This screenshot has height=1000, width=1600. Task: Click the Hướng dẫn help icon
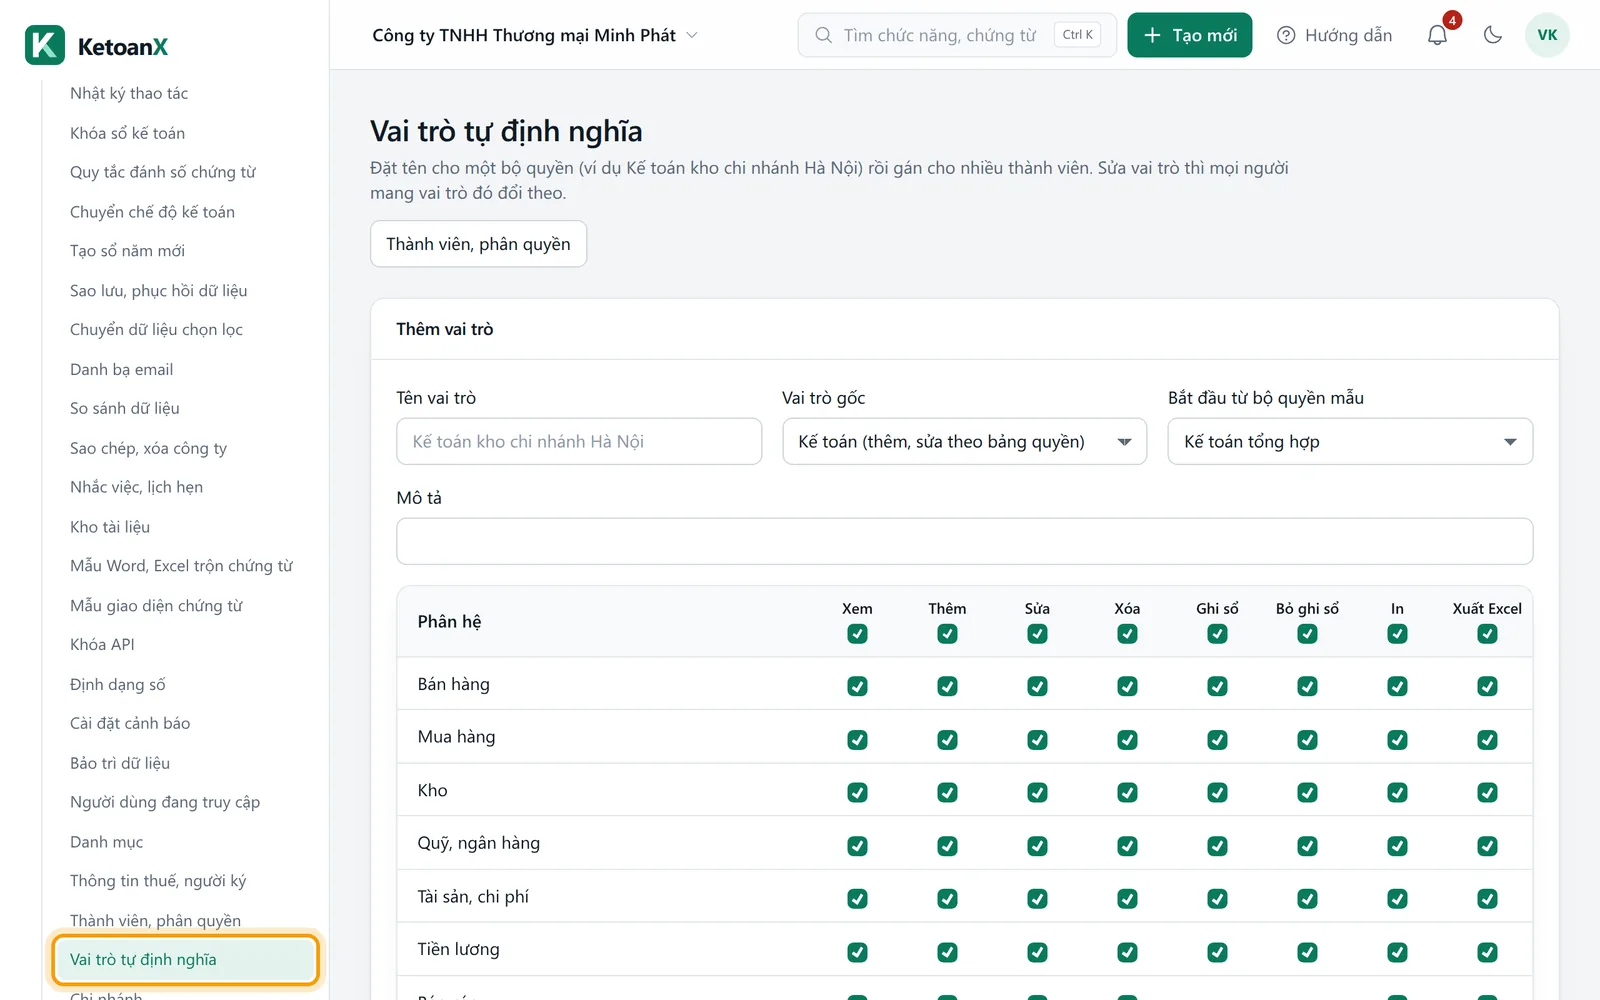pos(1286,35)
